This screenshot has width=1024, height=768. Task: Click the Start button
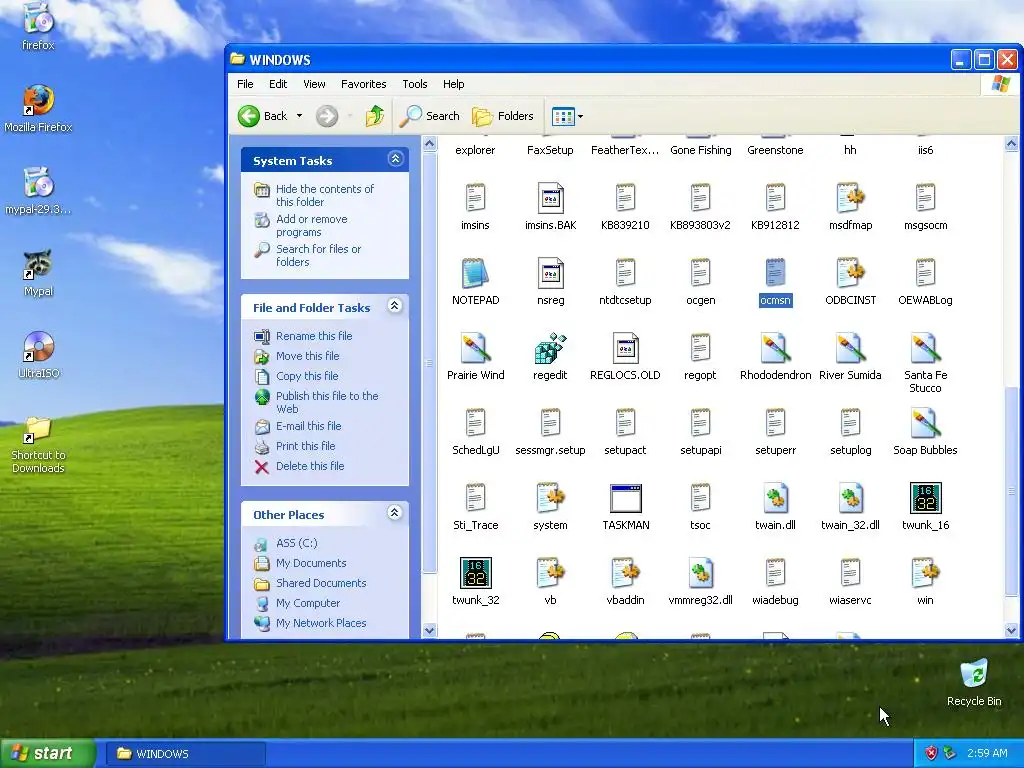[48, 753]
